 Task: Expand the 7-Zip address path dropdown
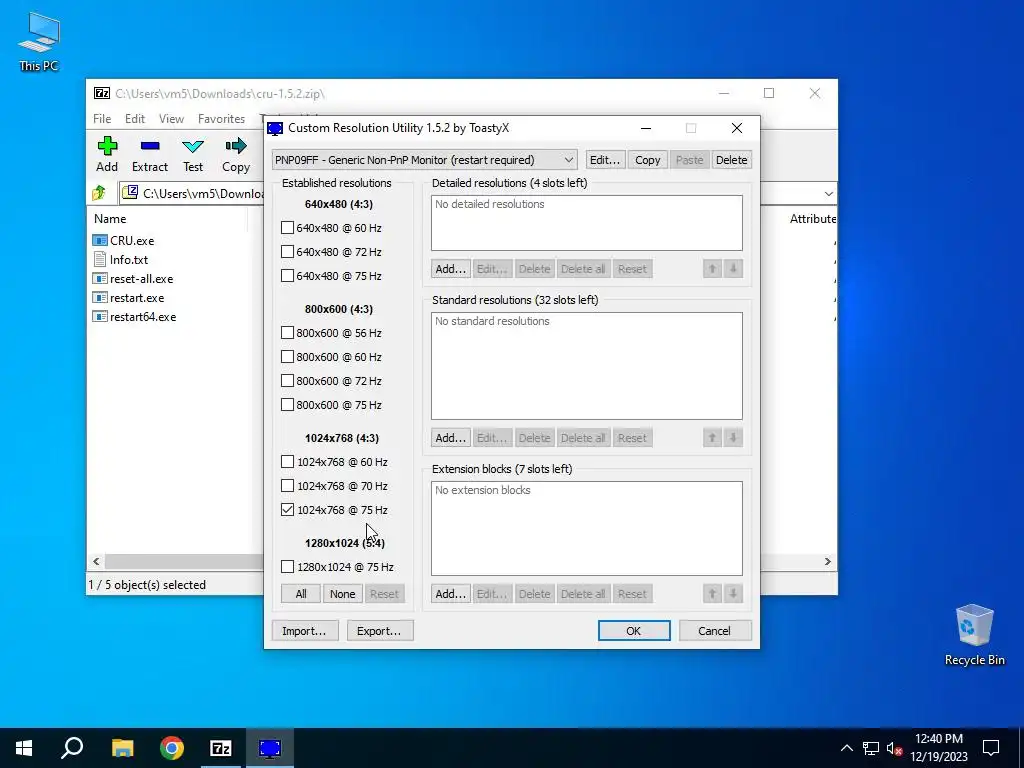tap(828, 193)
